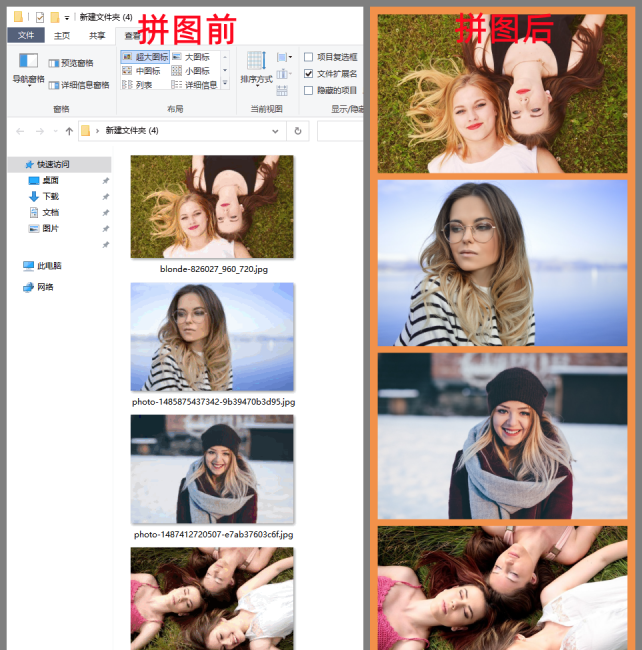642x650 pixels.
Task: Click the add columns icon
Action: point(284,74)
